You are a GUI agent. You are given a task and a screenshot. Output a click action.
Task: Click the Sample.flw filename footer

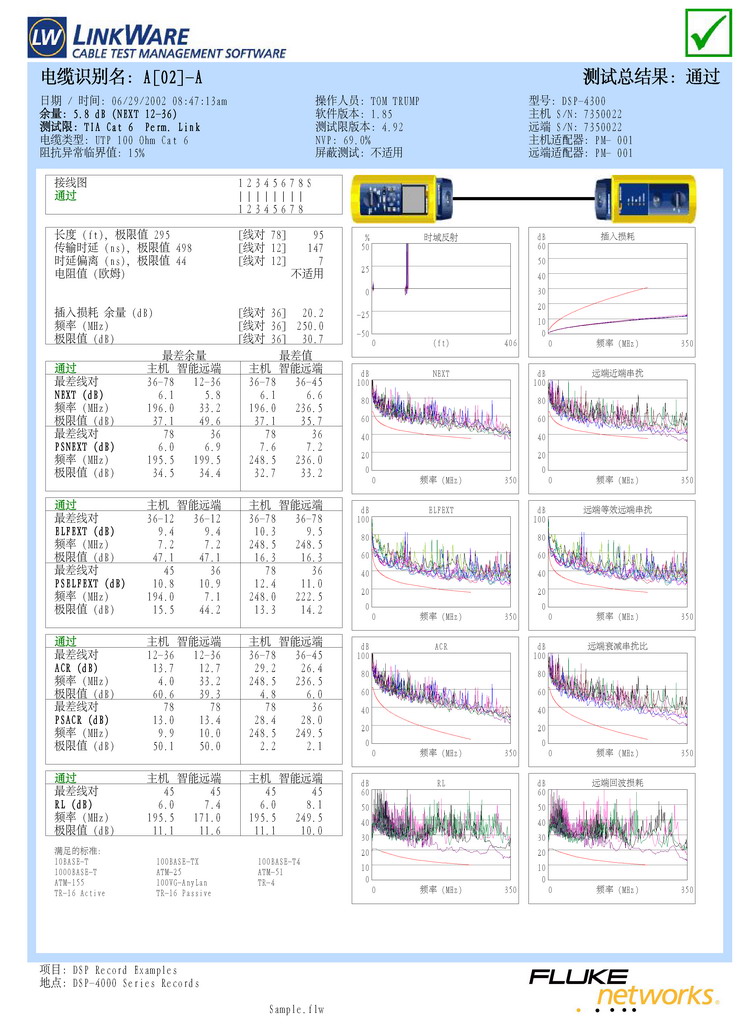tap(296, 1010)
